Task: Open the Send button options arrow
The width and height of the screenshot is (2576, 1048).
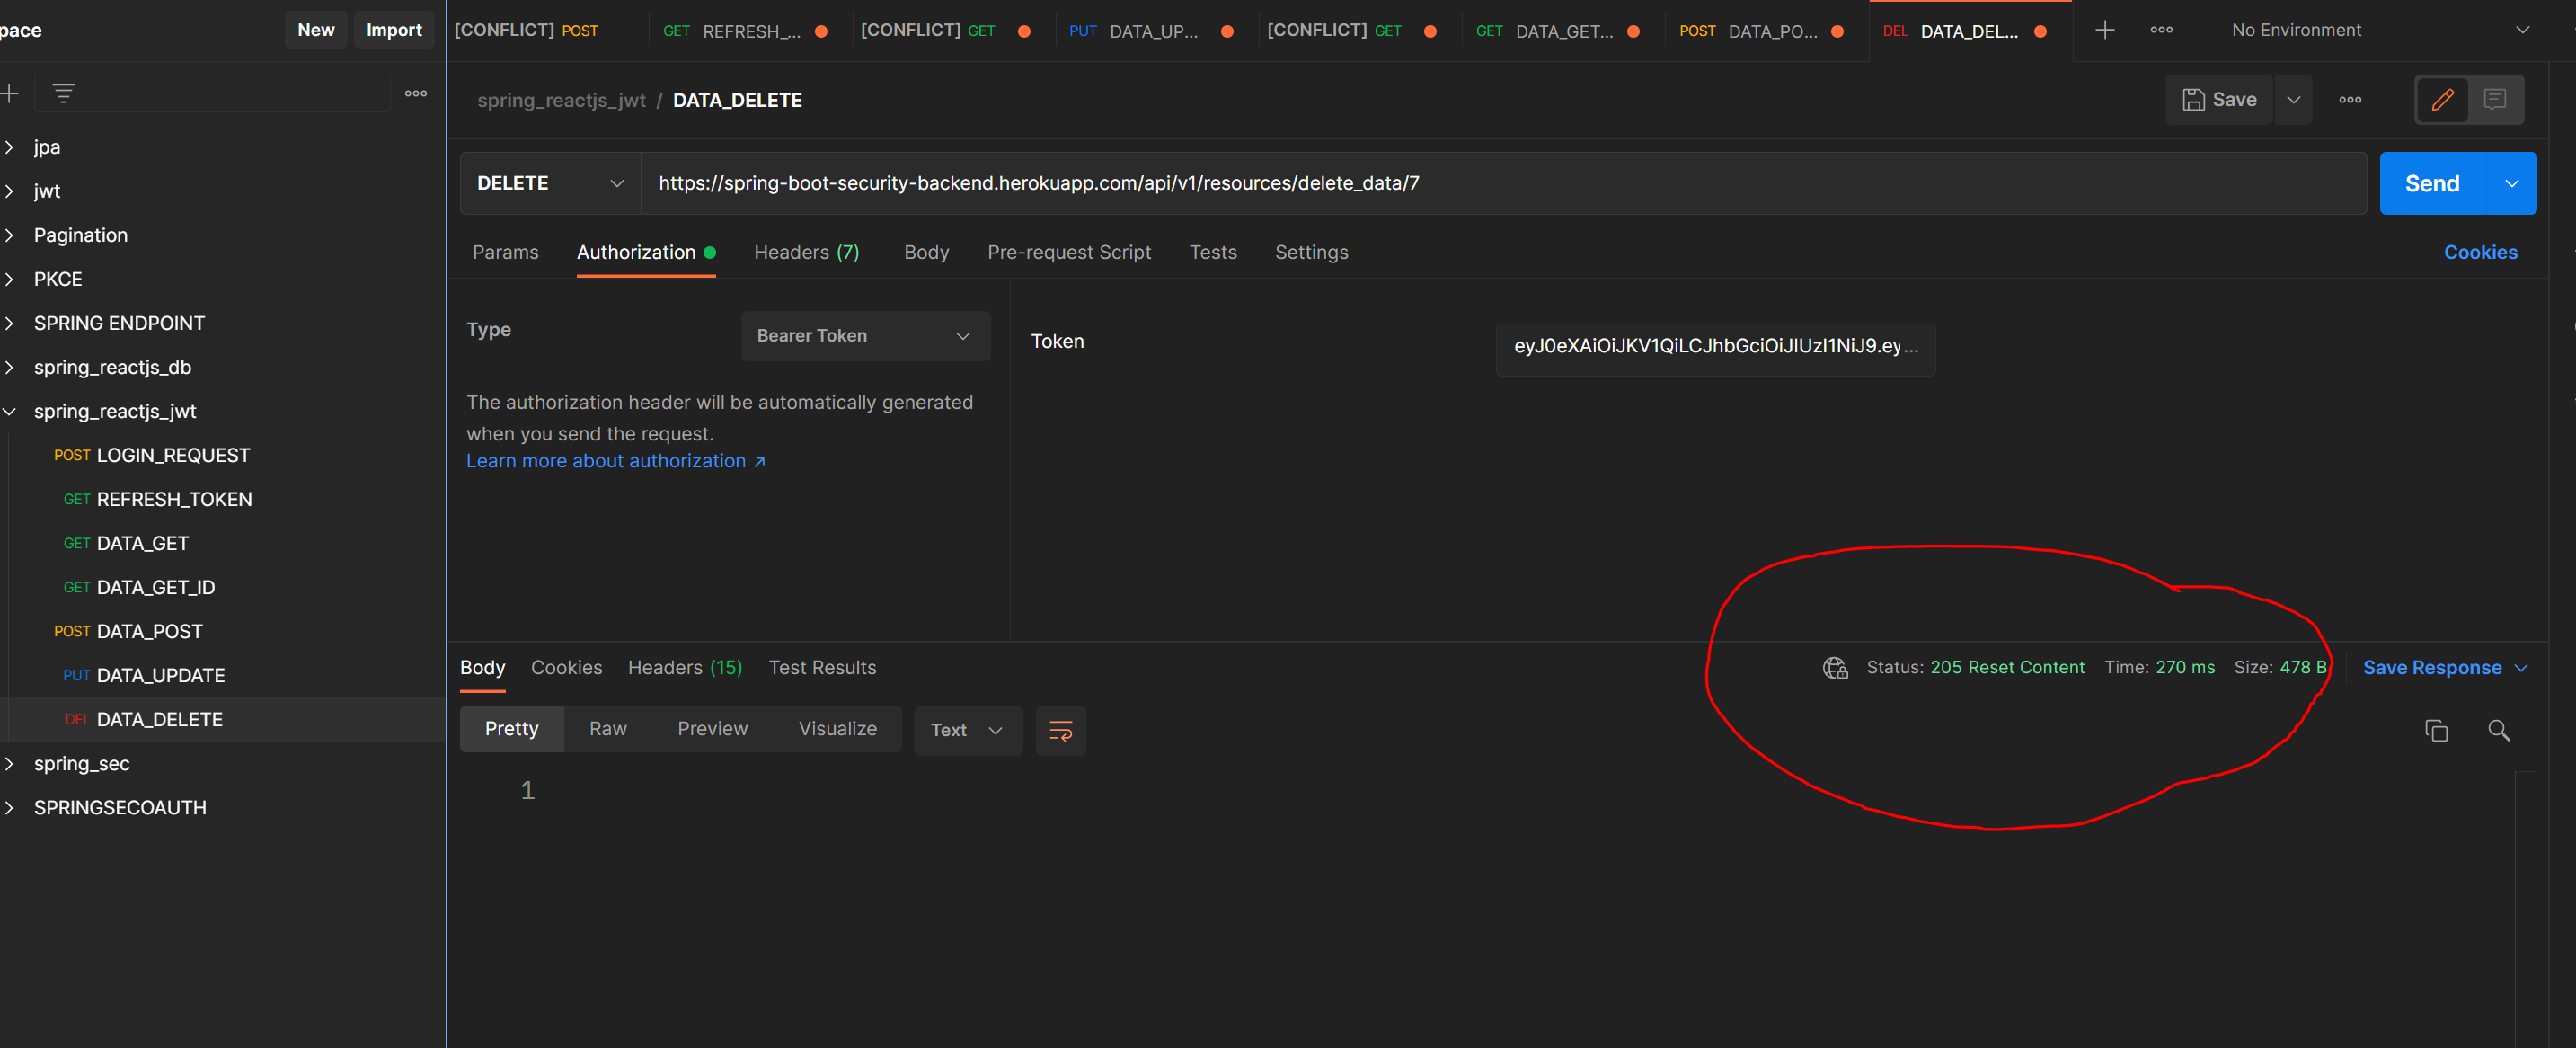Action: (x=2511, y=183)
